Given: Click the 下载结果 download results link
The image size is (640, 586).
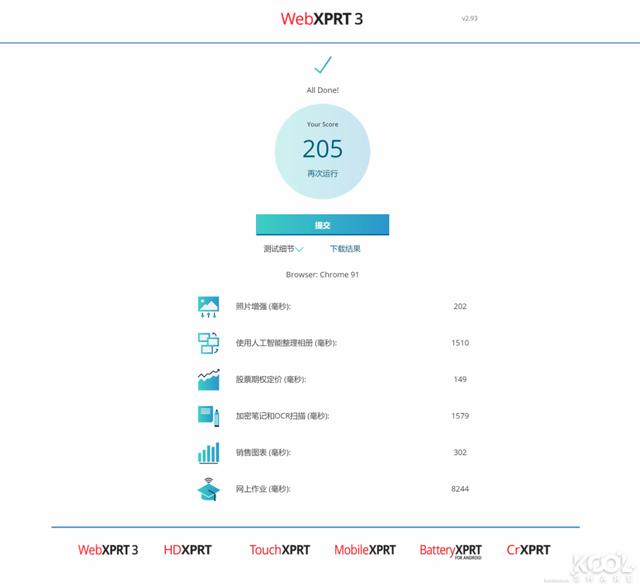Looking at the screenshot, I should (x=345, y=249).
